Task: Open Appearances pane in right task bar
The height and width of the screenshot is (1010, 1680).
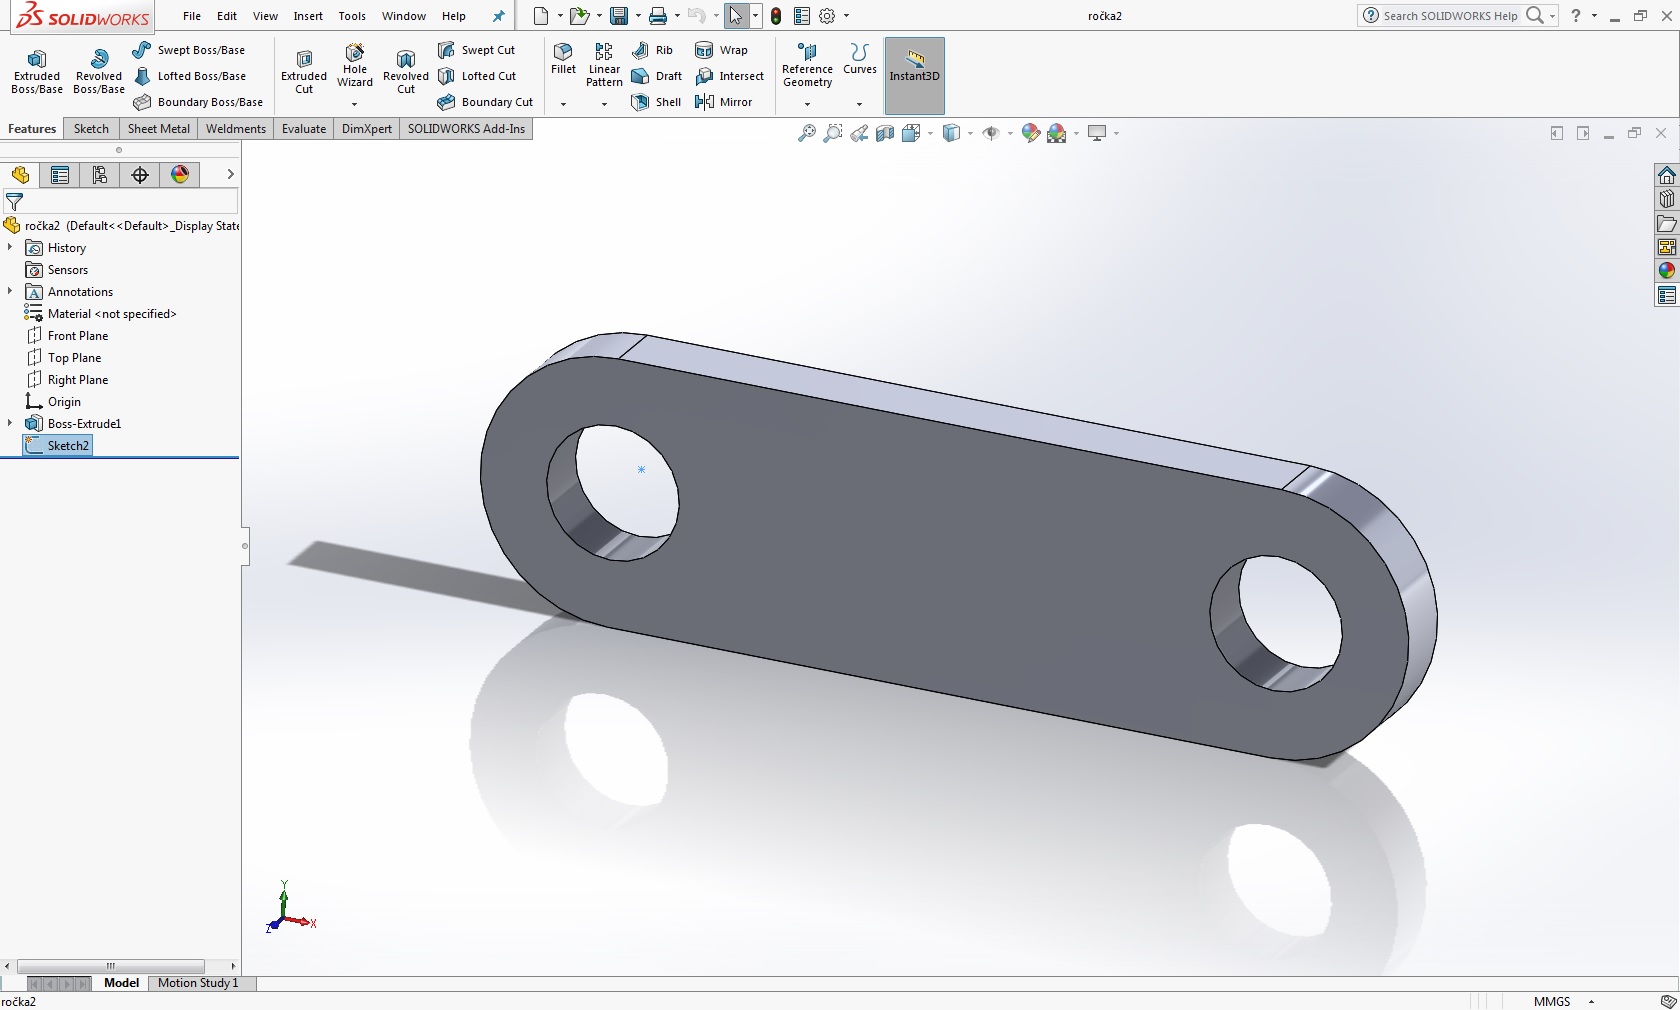Action: (x=1666, y=271)
